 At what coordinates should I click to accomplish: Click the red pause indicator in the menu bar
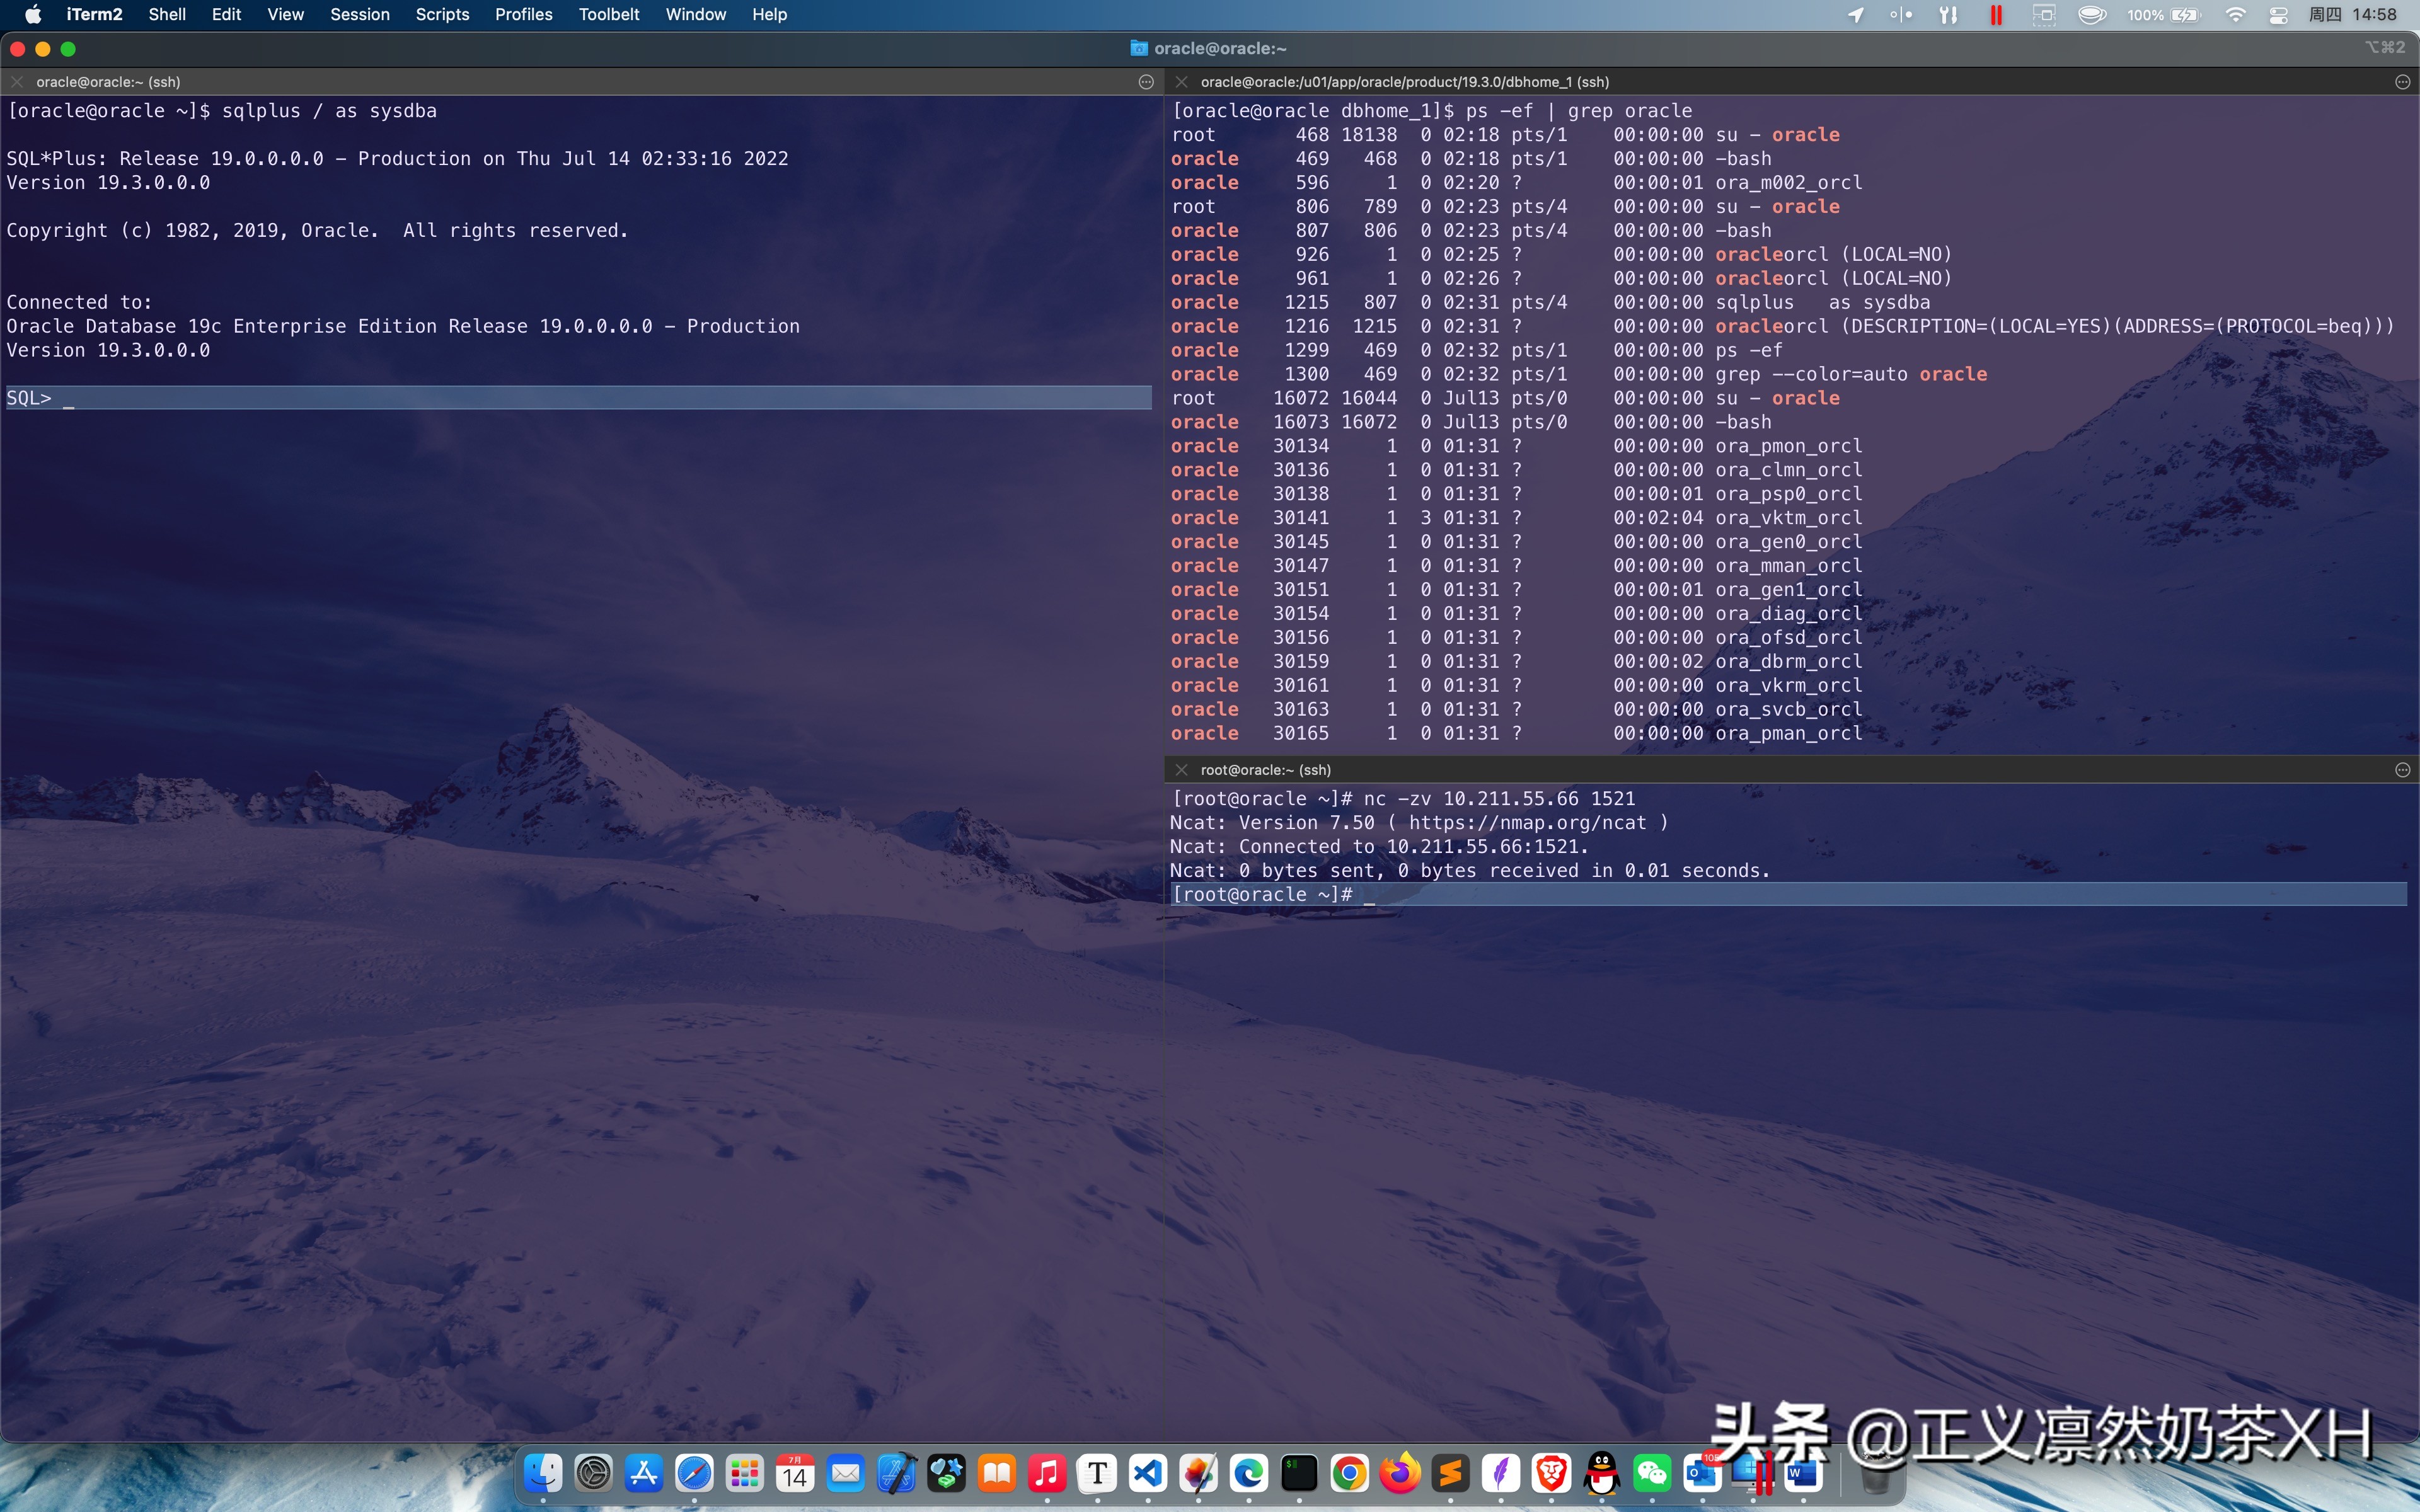point(1996,14)
